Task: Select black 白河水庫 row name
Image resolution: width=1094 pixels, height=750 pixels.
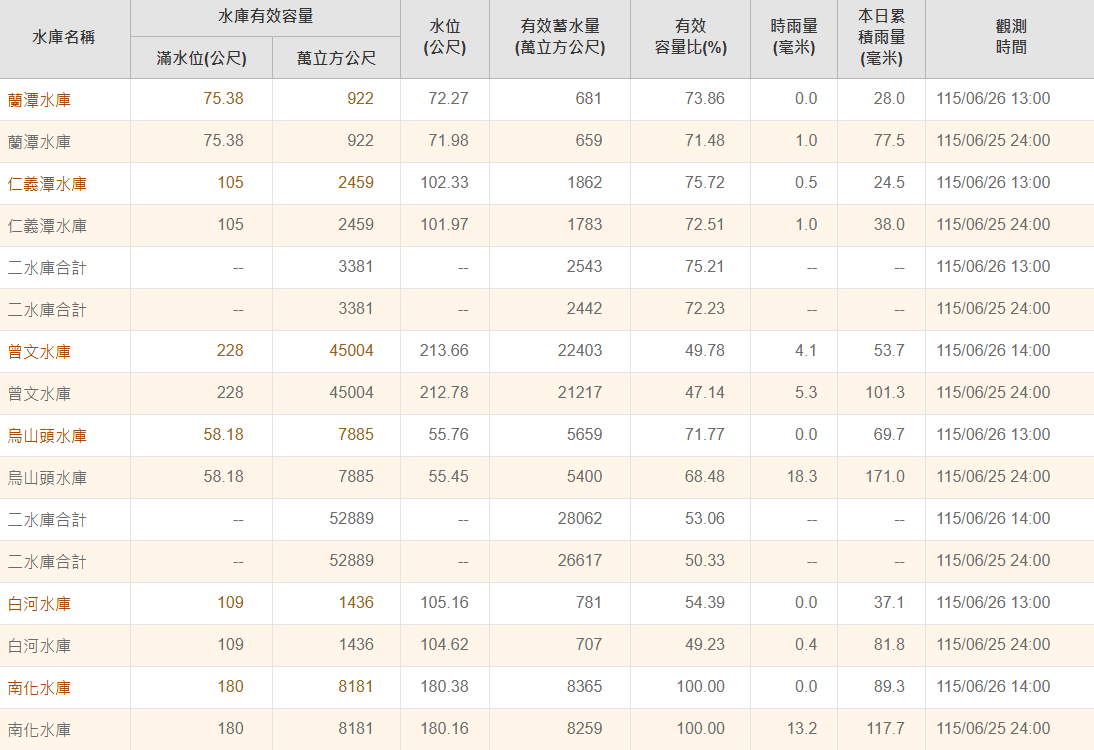Action: point(39,645)
